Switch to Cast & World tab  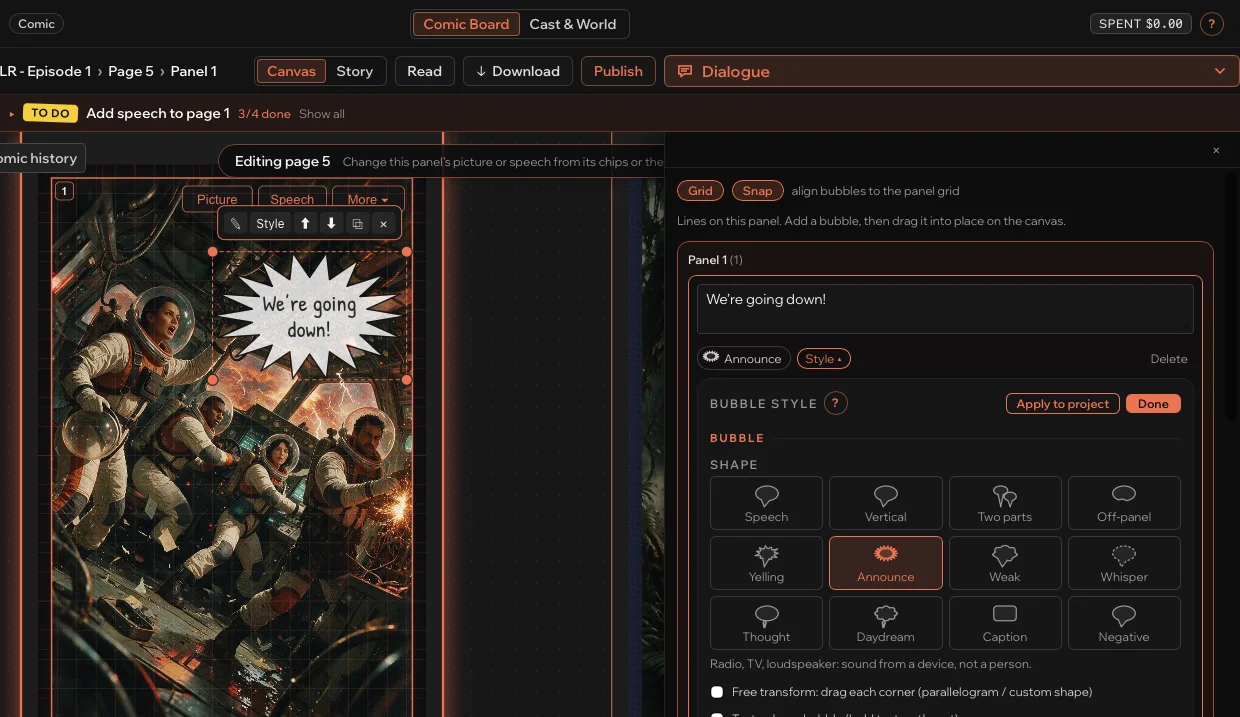click(x=573, y=24)
